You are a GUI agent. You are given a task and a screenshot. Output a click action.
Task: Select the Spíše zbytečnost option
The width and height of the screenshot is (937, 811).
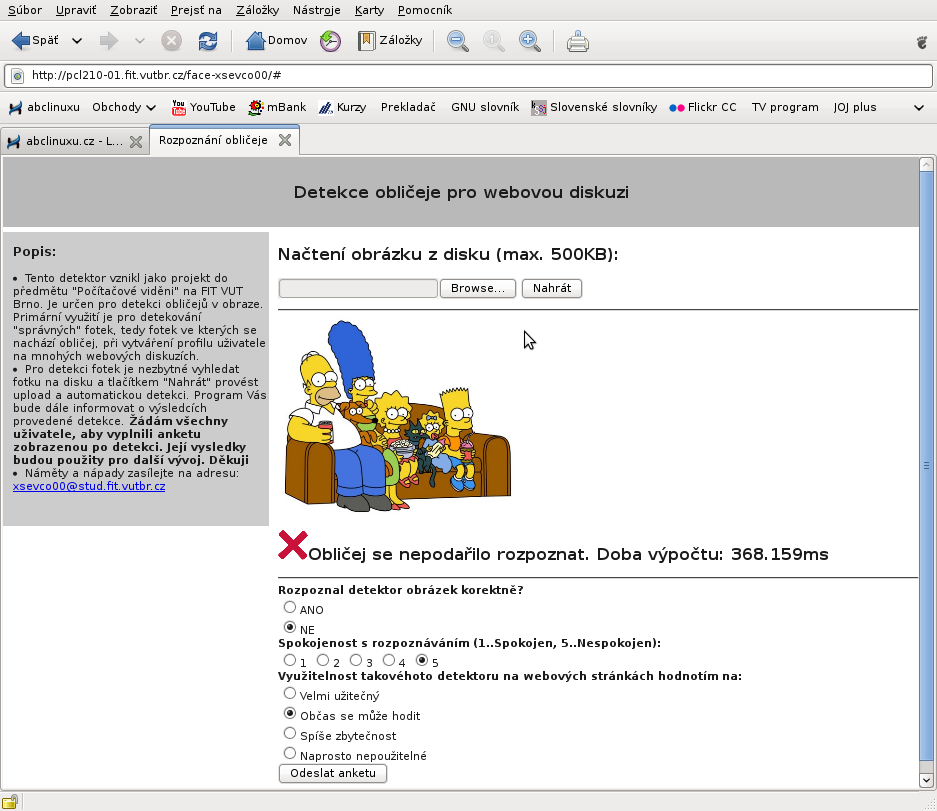(290, 733)
